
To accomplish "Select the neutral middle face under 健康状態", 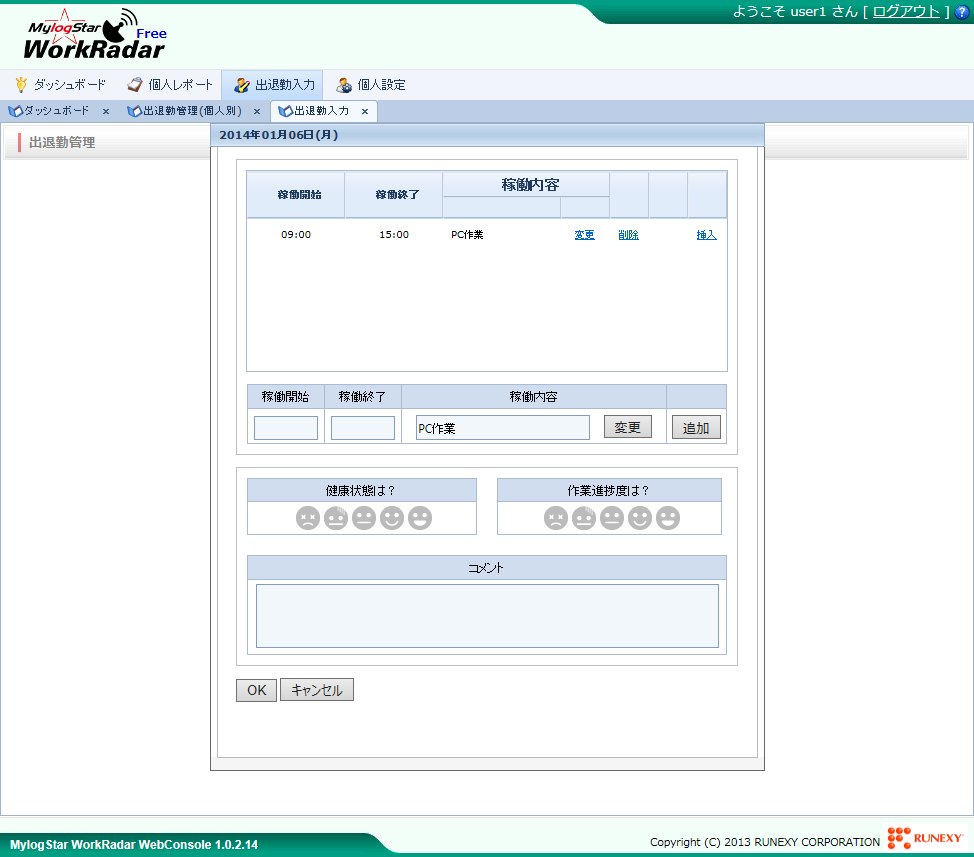I will [x=363, y=518].
